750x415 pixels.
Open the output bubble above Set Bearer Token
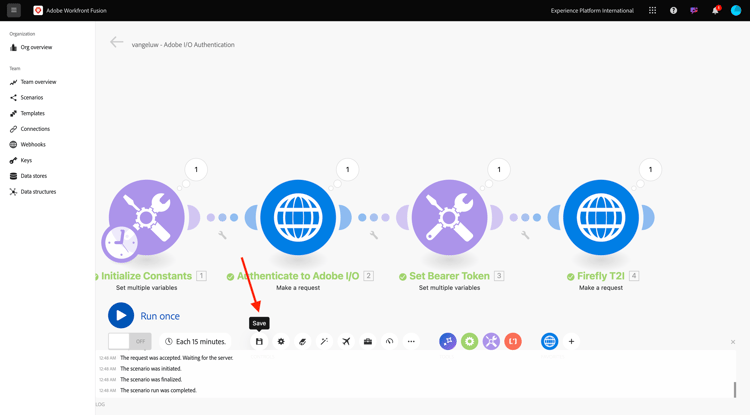click(499, 169)
